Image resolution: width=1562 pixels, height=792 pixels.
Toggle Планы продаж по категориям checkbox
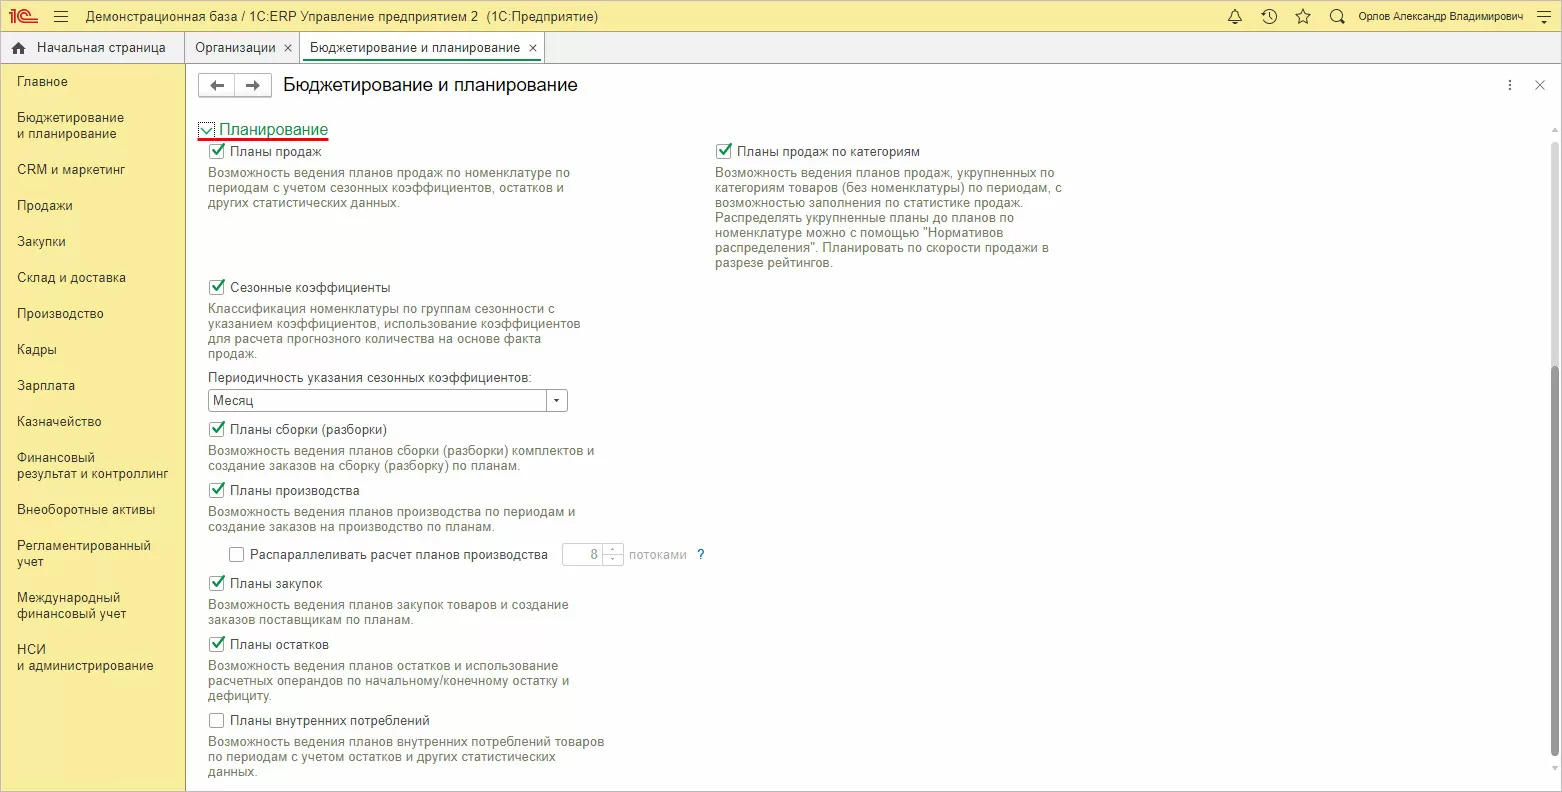click(x=724, y=151)
